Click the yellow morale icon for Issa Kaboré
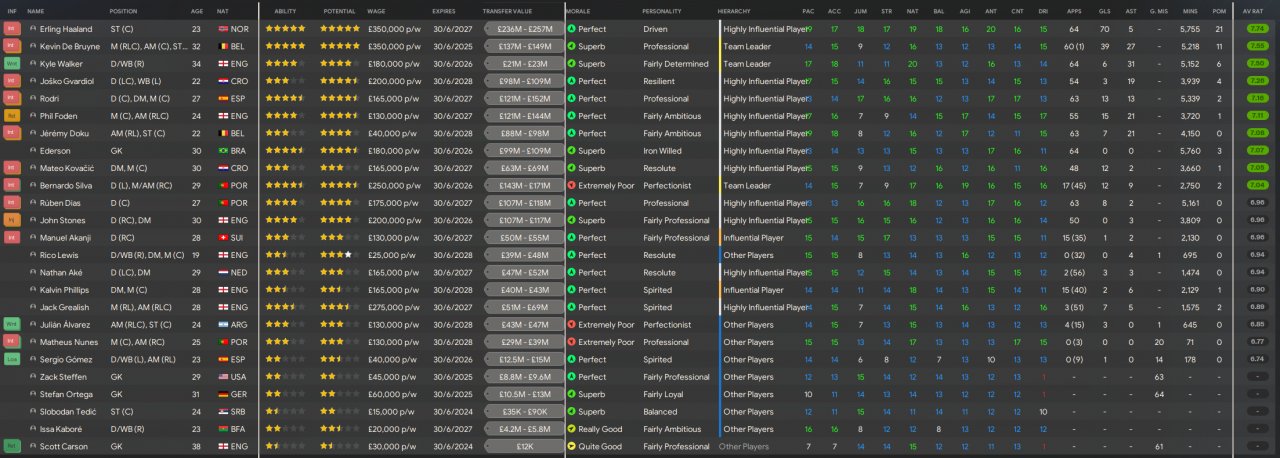This screenshot has height=458, width=1280. (571, 429)
